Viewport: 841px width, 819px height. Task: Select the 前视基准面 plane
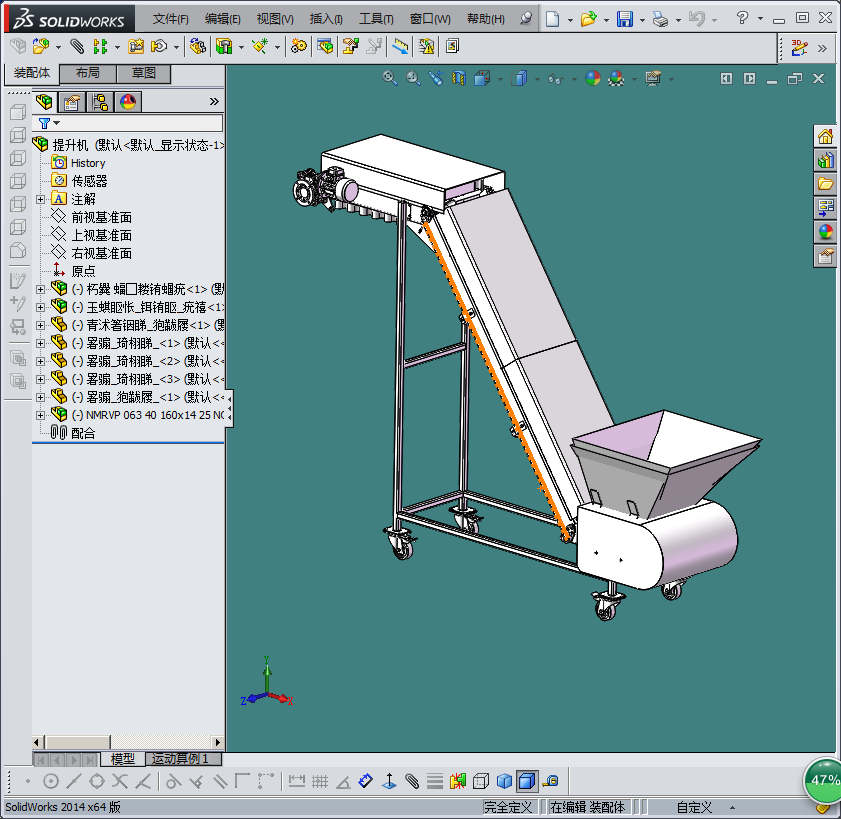point(101,218)
